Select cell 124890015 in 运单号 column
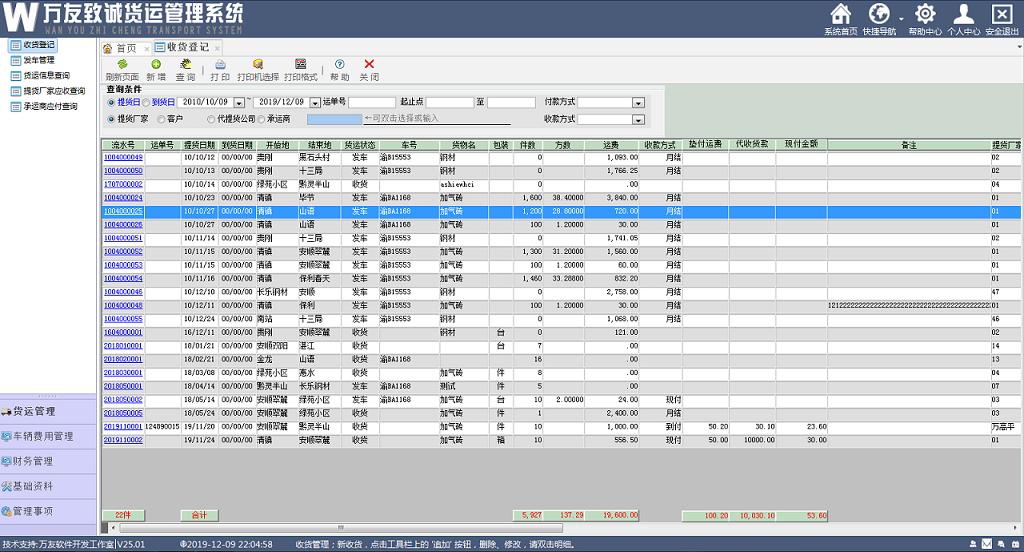 (162, 427)
